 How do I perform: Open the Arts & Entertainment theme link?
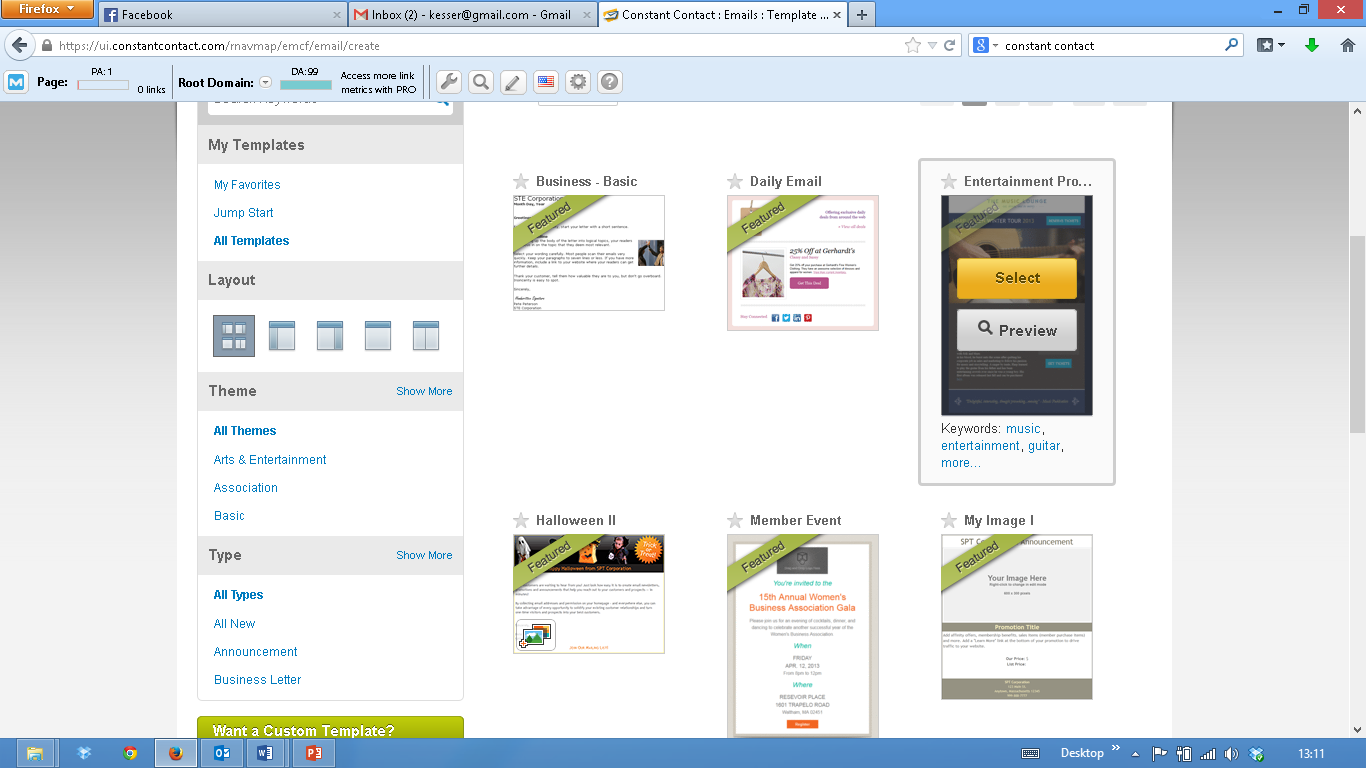pyautogui.click(x=270, y=460)
